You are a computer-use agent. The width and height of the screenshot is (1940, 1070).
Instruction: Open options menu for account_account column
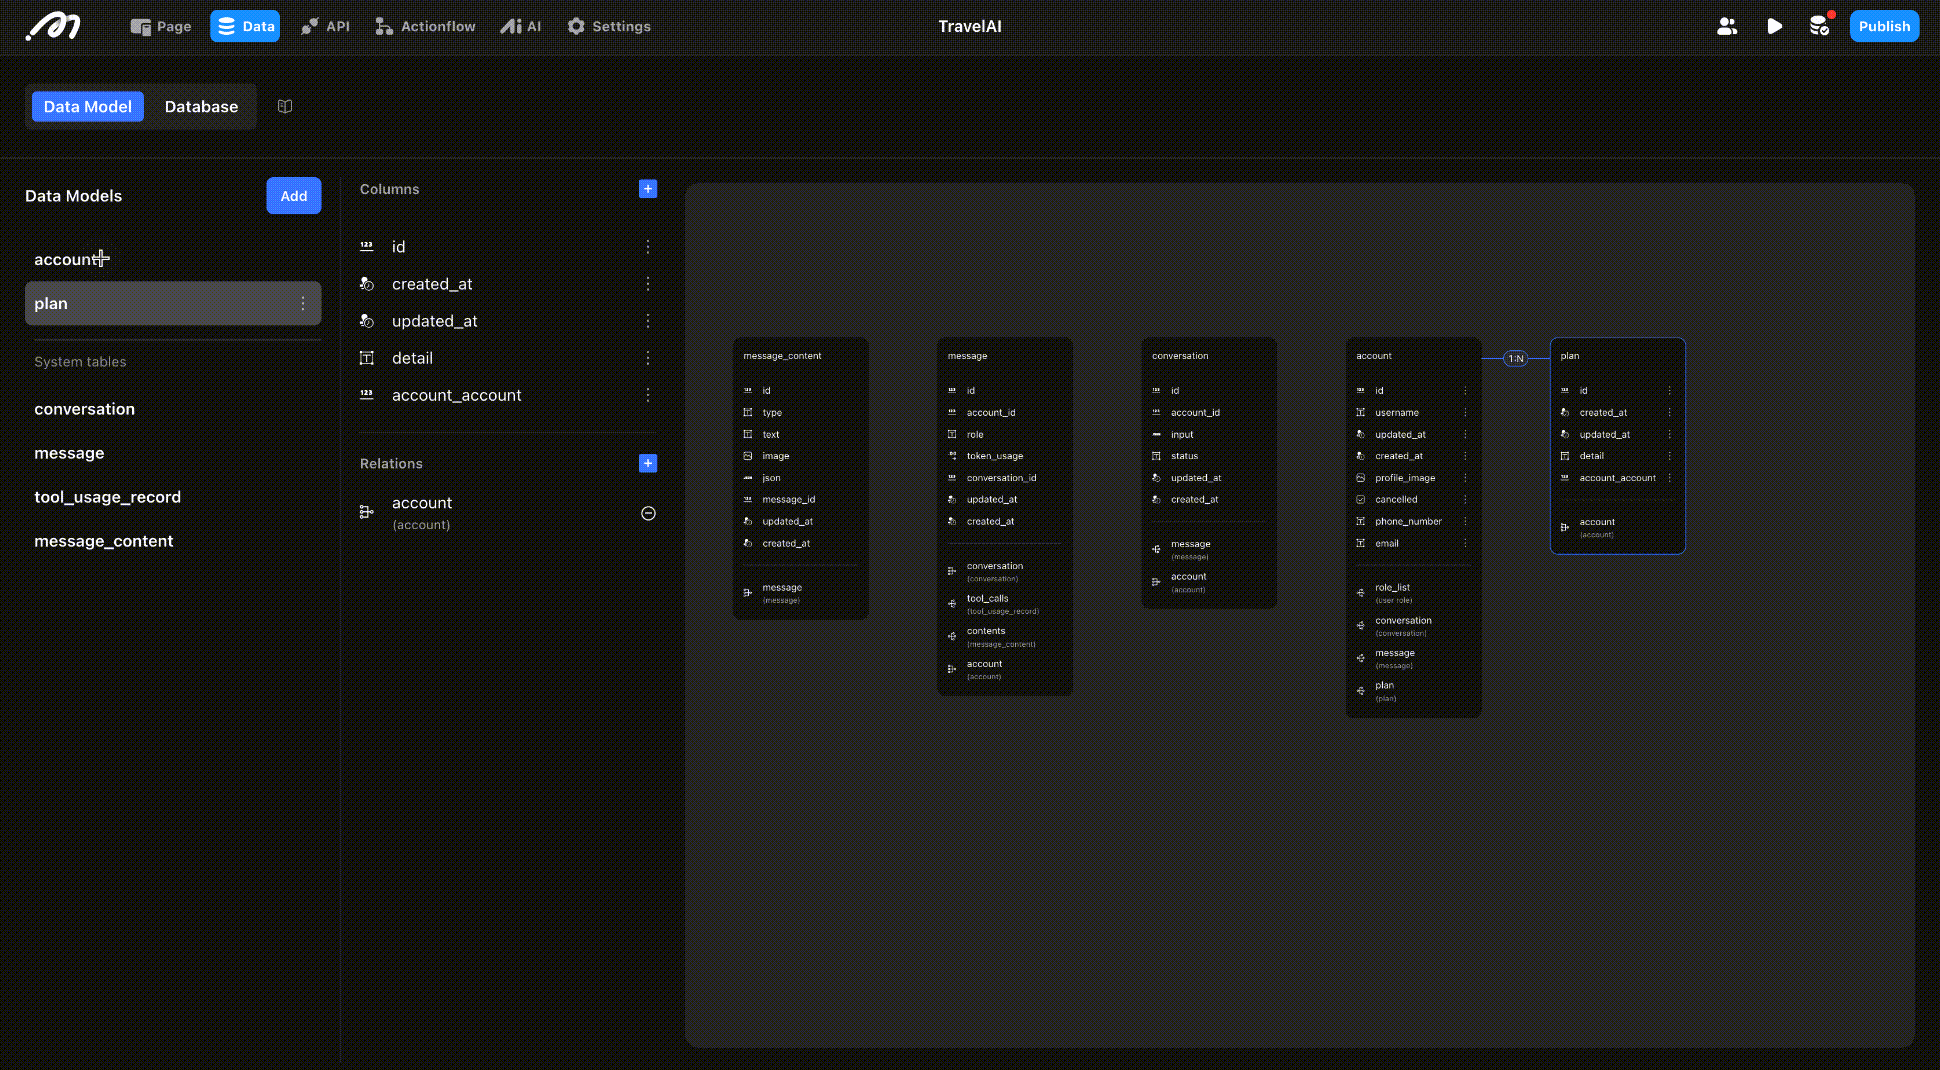[x=648, y=395]
